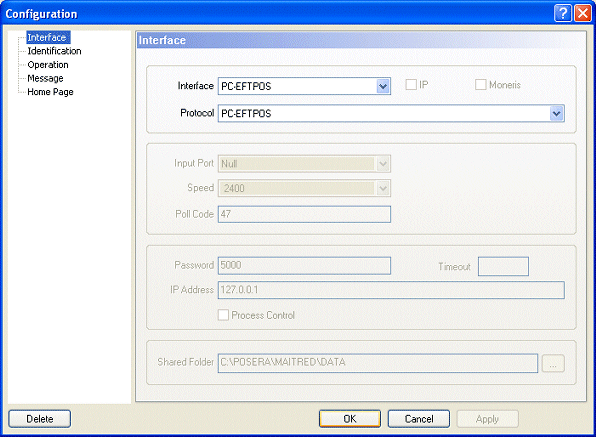Click the Cancel button
This screenshot has width=596, height=437.
click(419, 419)
